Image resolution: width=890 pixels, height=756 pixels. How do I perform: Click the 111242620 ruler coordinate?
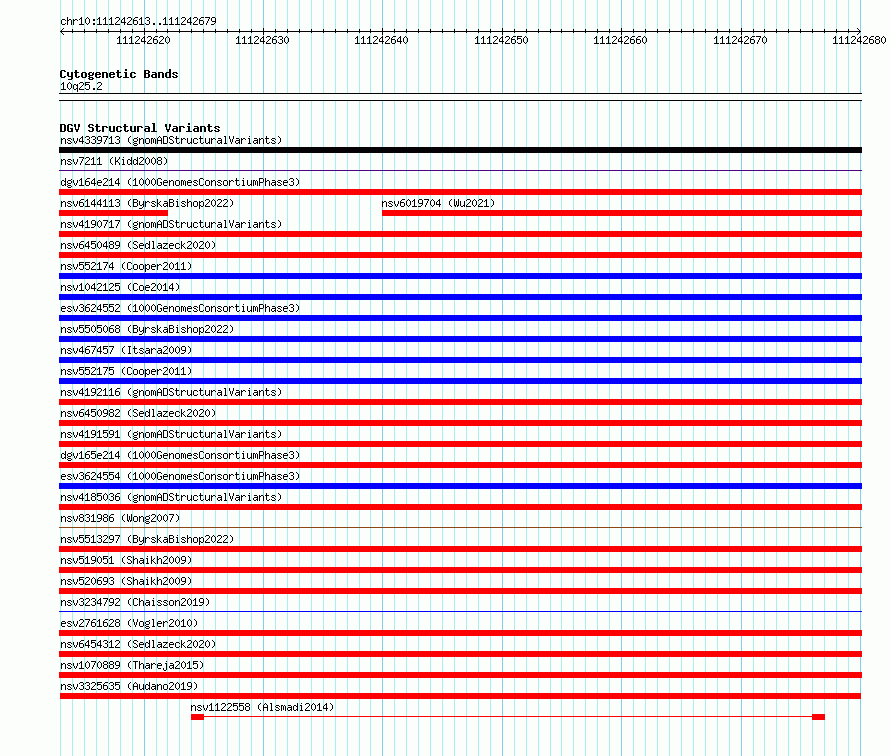pyautogui.click(x=143, y=40)
